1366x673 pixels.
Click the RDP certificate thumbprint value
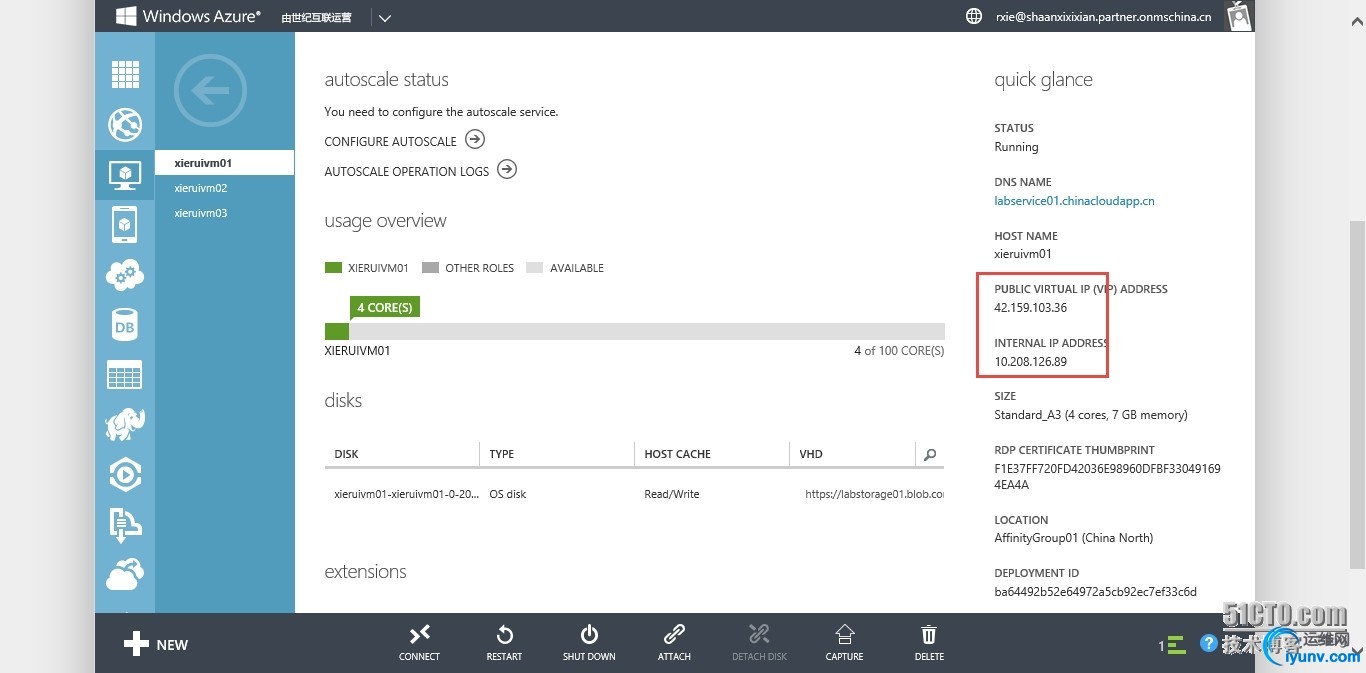(1107, 477)
